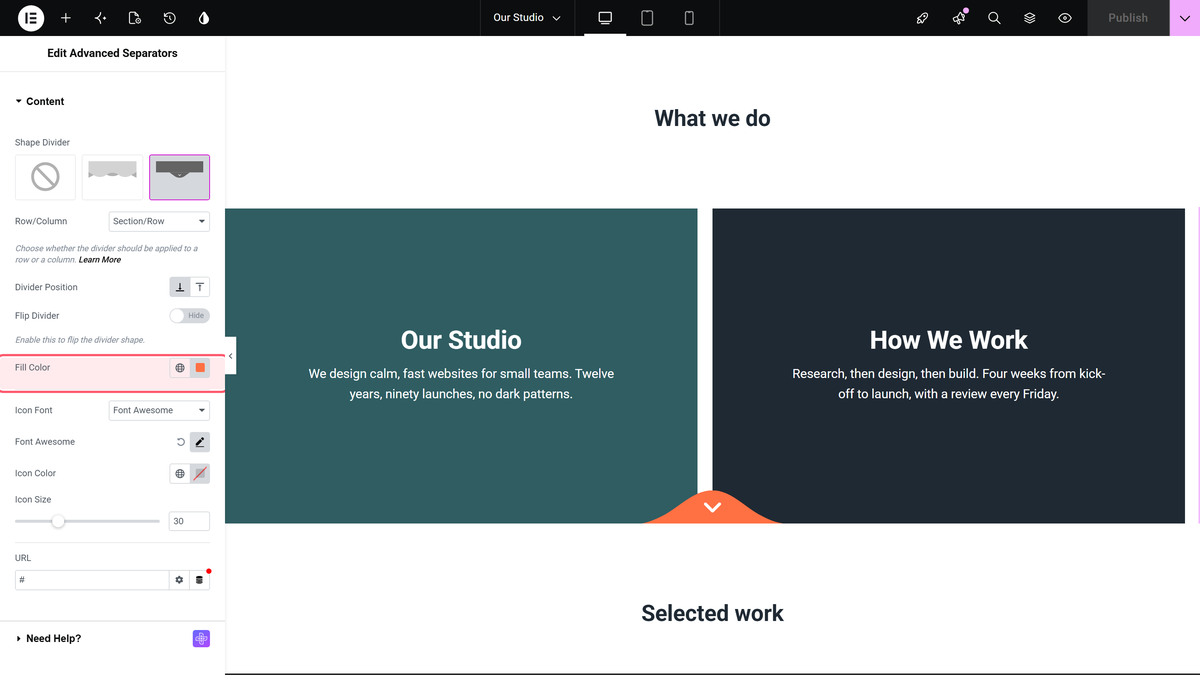1200x675 pixels.
Task: Click the Edit Advanced Separators panel title
Action: point(112,53)
